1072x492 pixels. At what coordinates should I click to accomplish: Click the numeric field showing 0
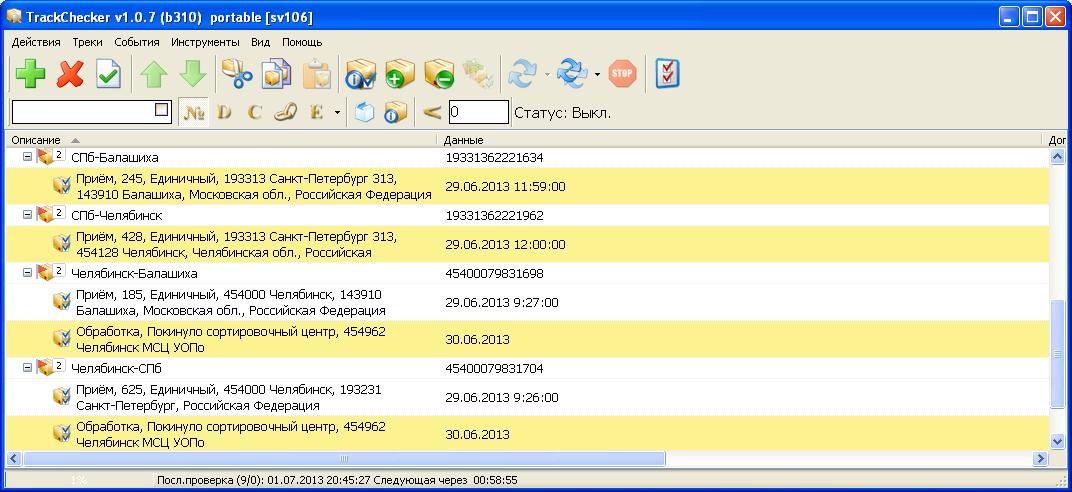coord(478,112)
